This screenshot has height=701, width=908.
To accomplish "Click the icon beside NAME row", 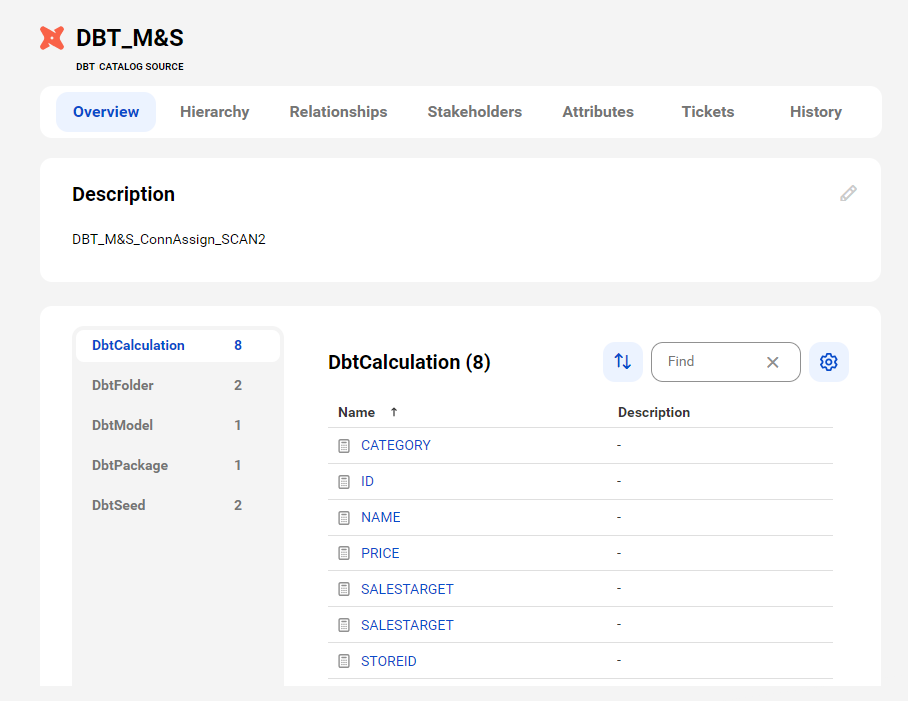I will [344, 518].
